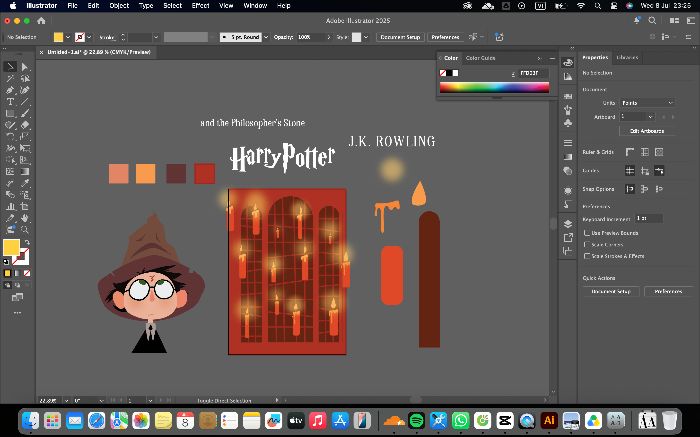
Task: Open the Object menu
Action: [x=119, y=6]
